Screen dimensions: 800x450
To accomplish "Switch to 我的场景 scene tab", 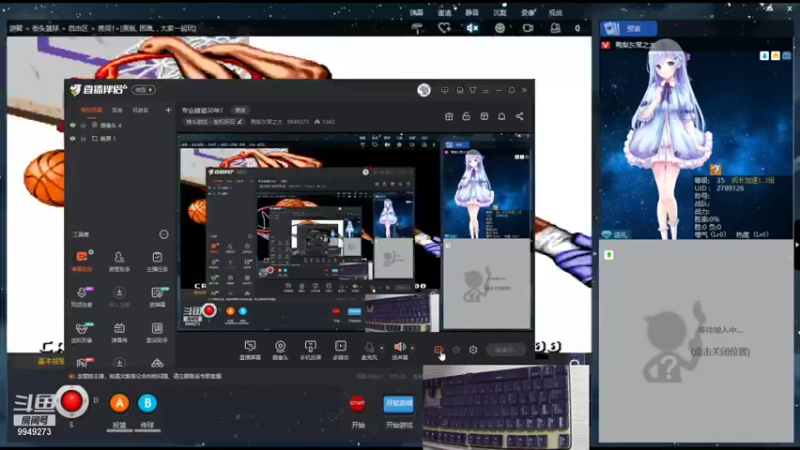I will [91, 110].
